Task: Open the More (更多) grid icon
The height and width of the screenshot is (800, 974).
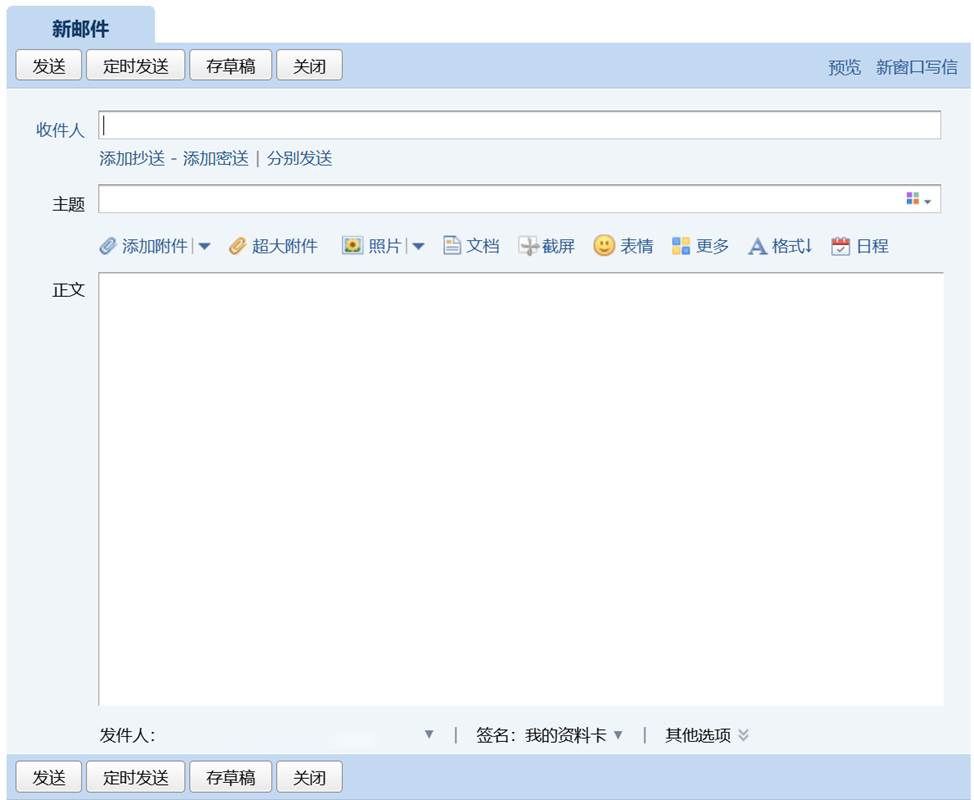Action: click(x=681, y=246)
